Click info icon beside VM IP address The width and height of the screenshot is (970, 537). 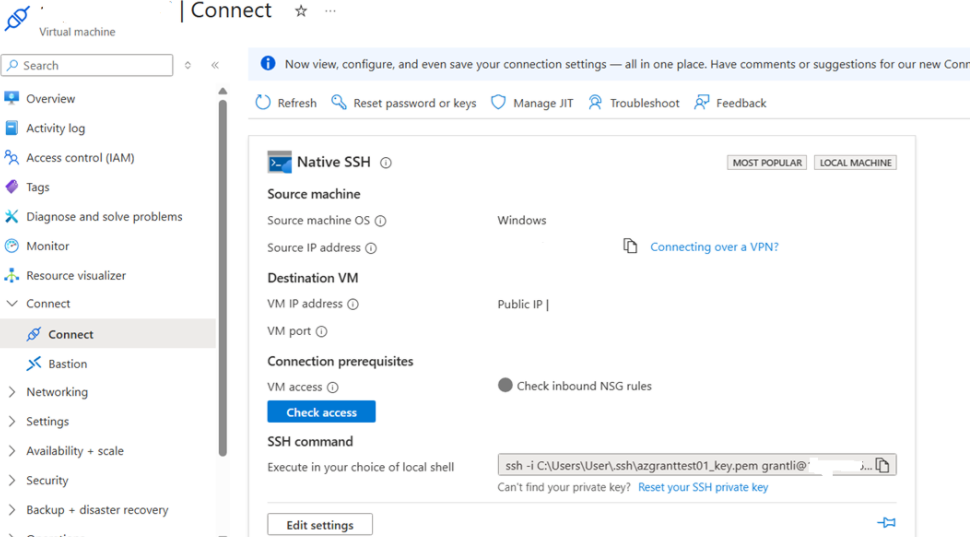coord(353,304)
